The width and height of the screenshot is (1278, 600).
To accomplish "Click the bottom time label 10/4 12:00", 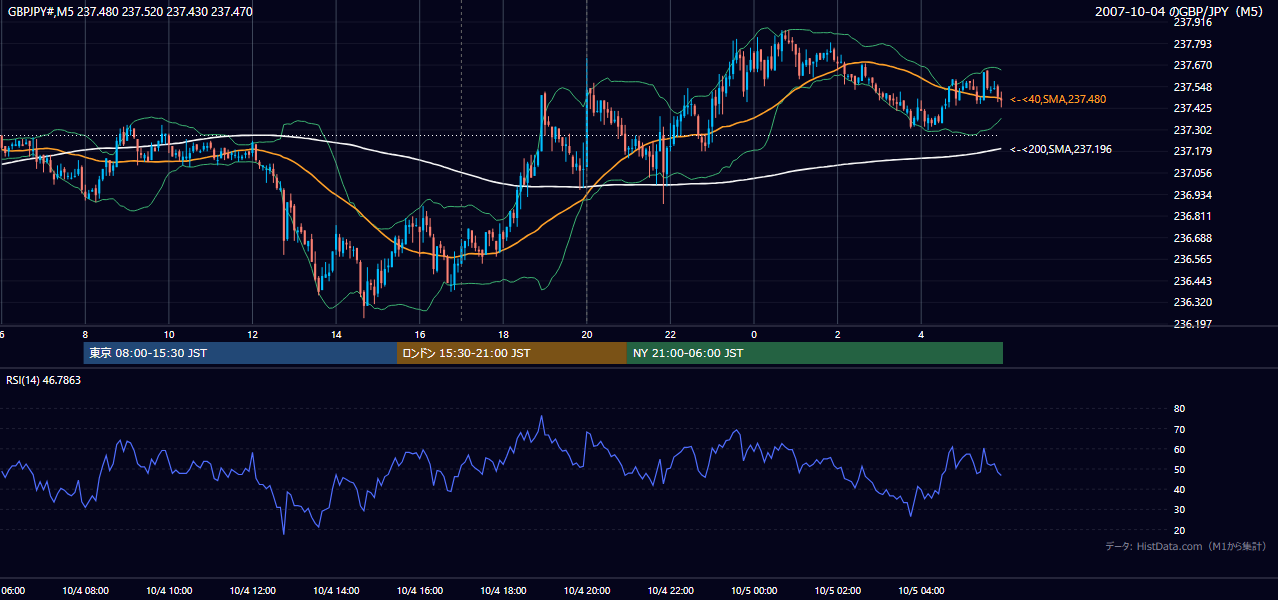I will coord(253,591).
